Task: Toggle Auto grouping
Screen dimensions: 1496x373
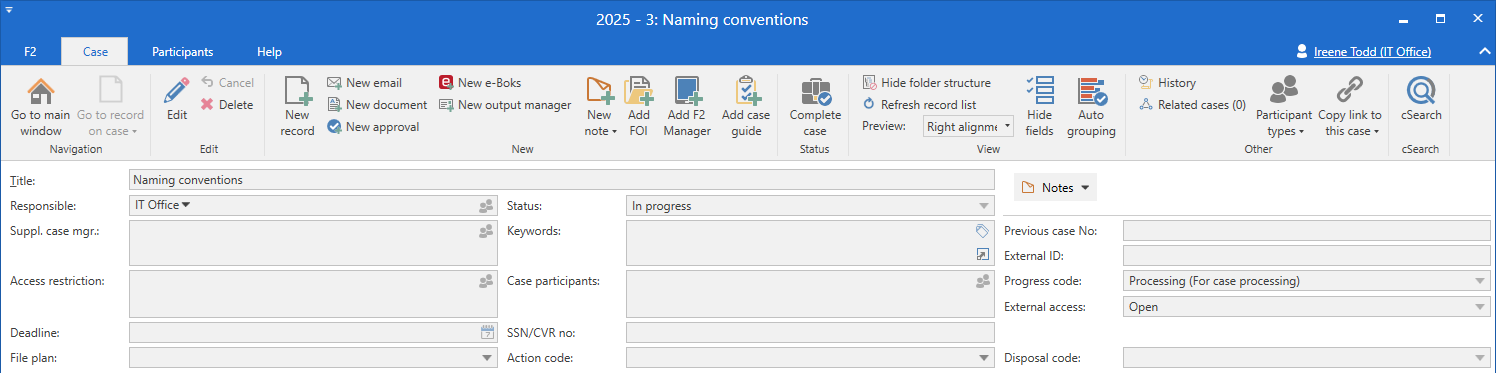Action: point(1091,107)
